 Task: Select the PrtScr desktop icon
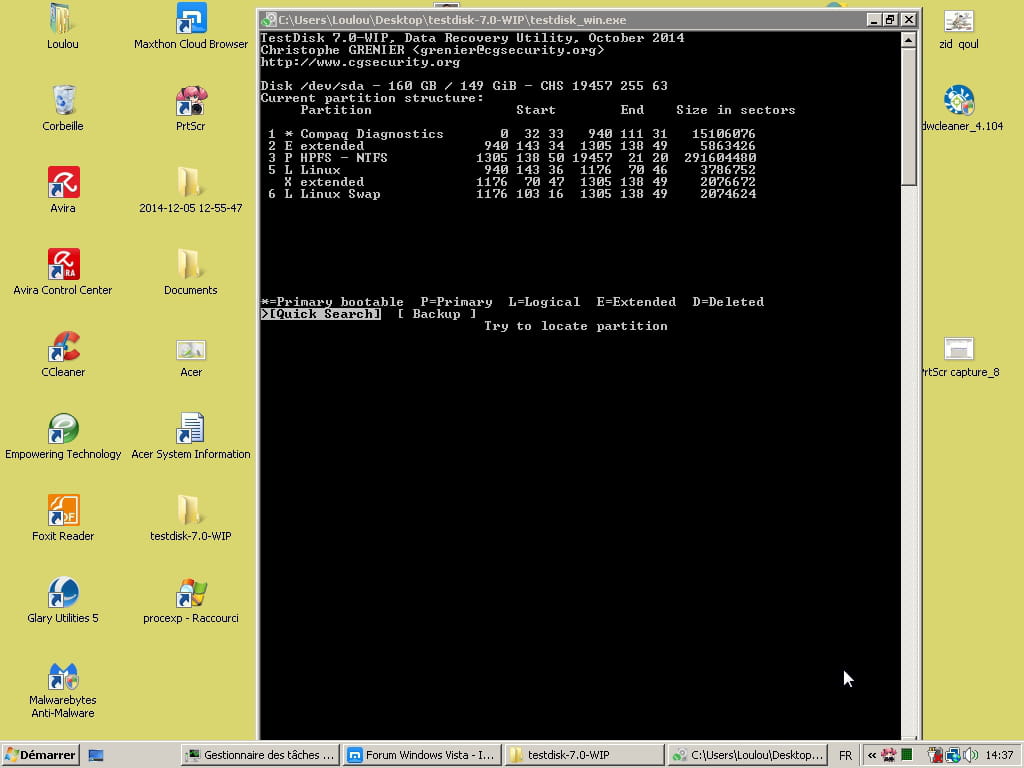[x=191, y=108]
